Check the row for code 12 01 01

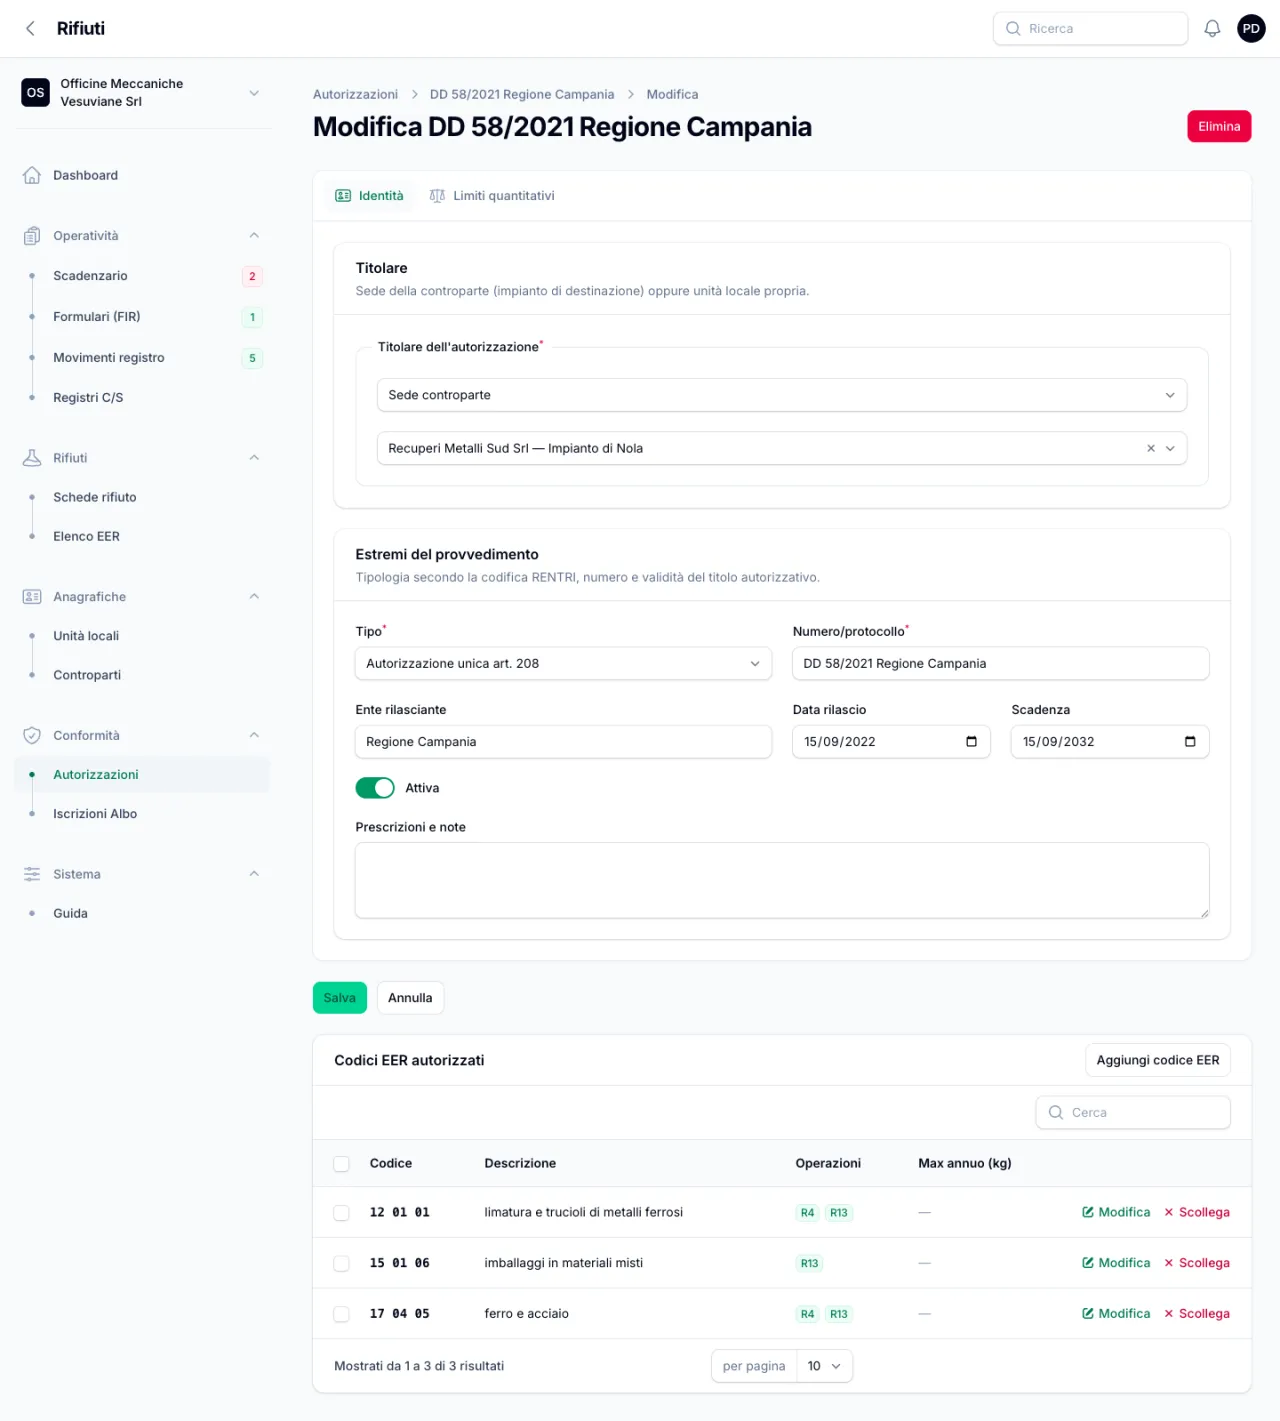[x=342, y=1213]
